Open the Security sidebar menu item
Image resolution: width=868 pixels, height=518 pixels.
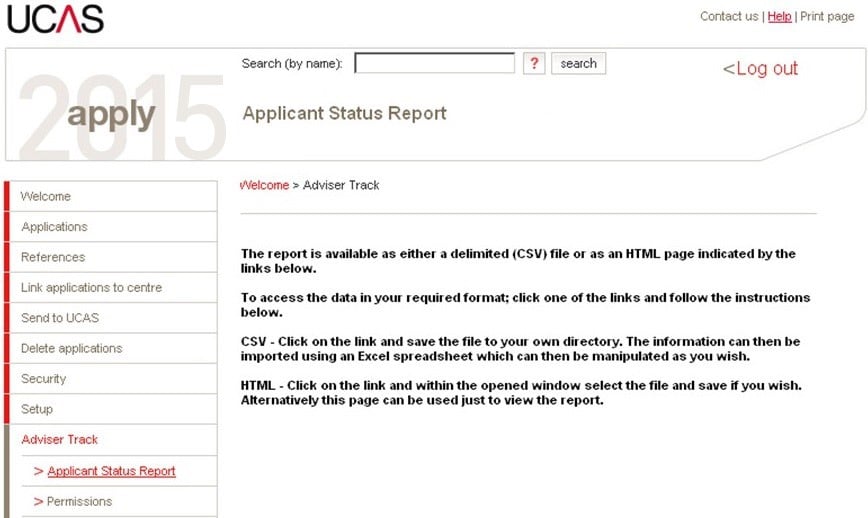click(x=113, y=379)
